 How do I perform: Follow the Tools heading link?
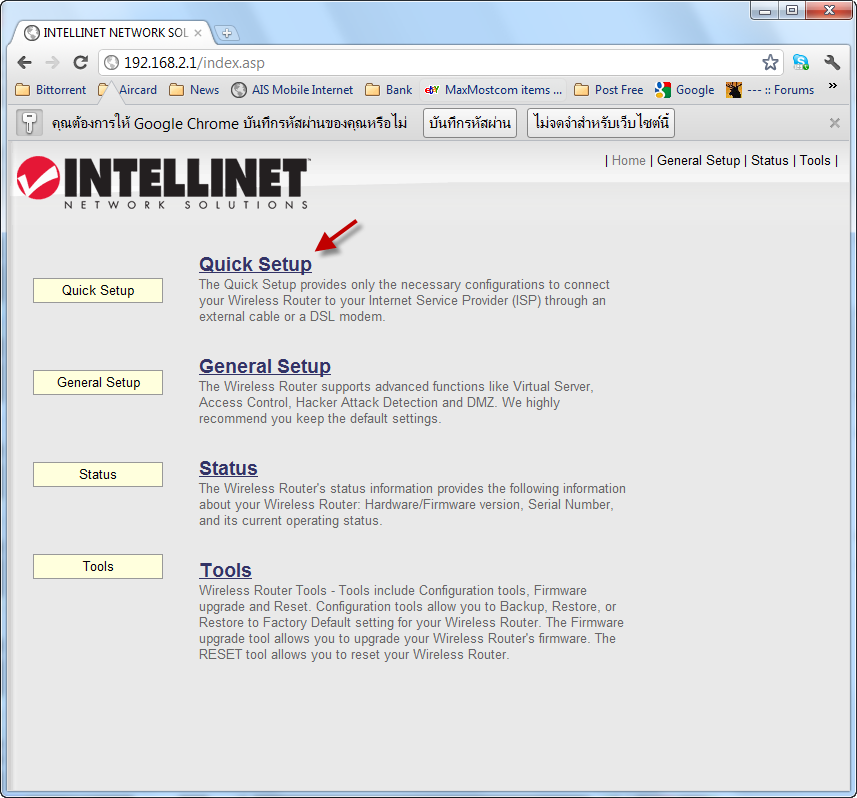[x=225, y=570]
